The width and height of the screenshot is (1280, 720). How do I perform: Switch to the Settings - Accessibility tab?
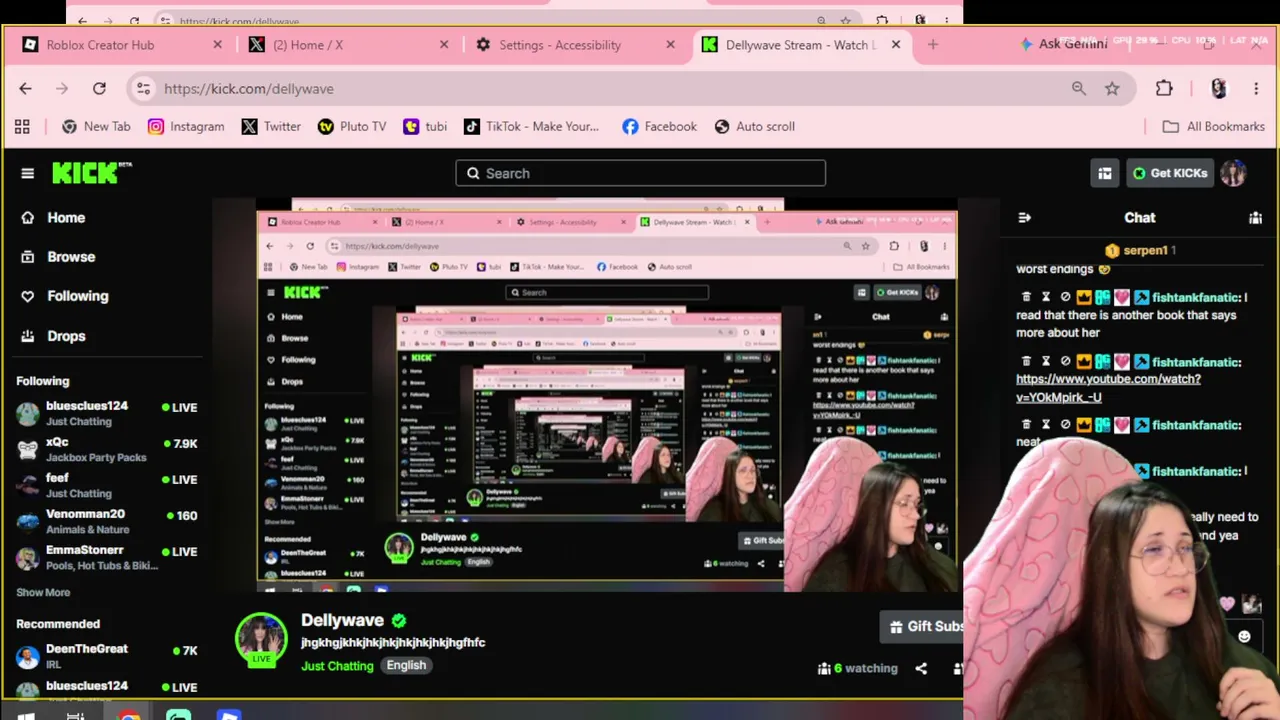click(575, 45)
